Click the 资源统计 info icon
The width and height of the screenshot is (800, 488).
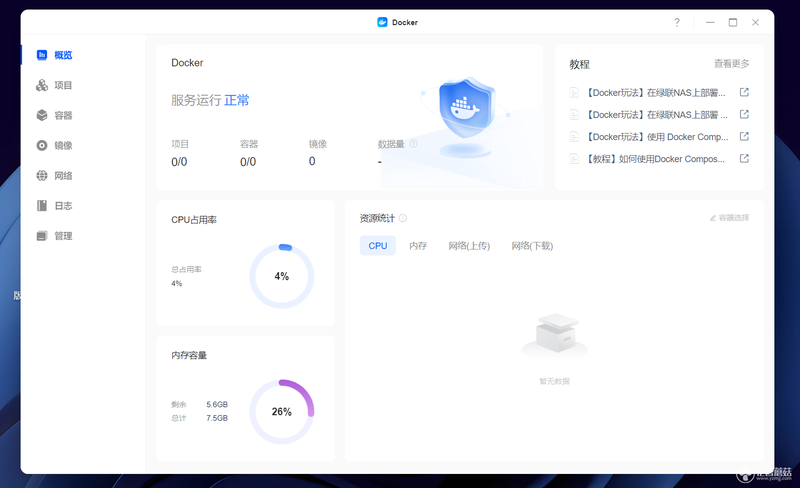[x=403, y=218]
